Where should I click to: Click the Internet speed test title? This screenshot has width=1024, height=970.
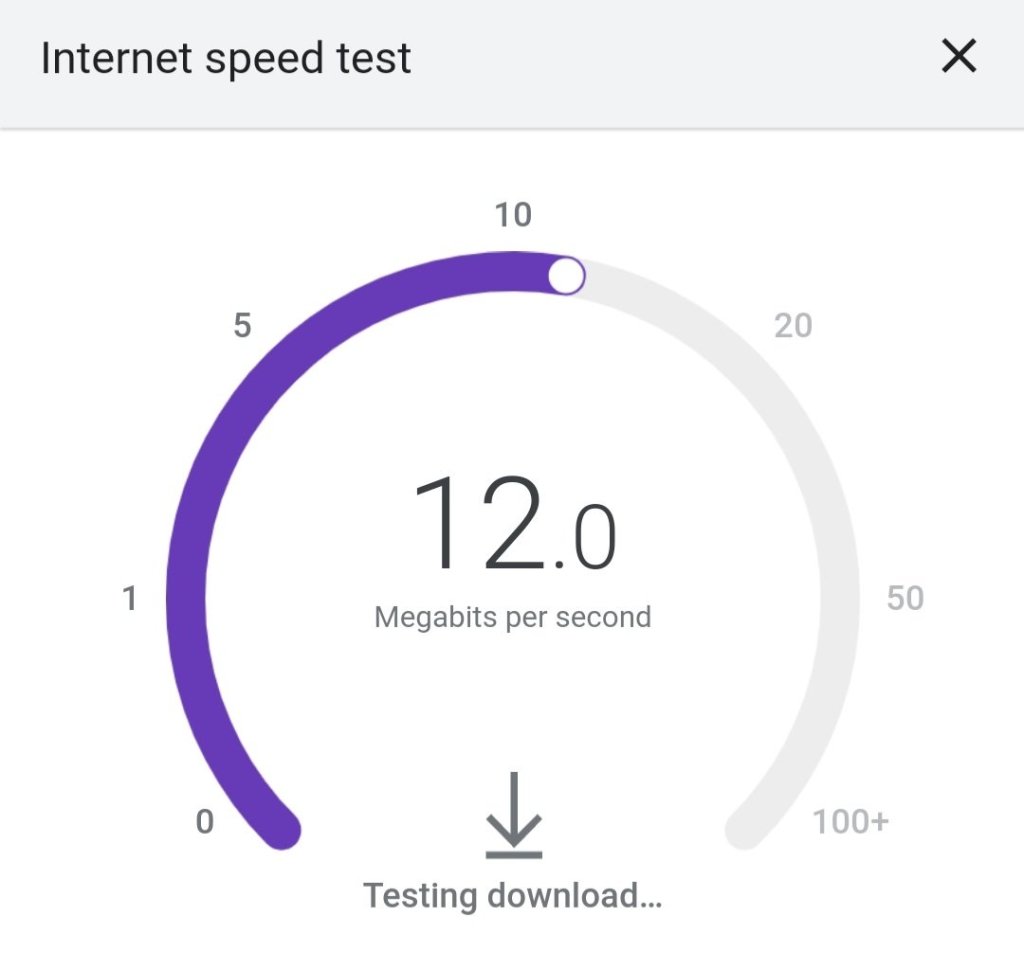click(x=226, y=58)
